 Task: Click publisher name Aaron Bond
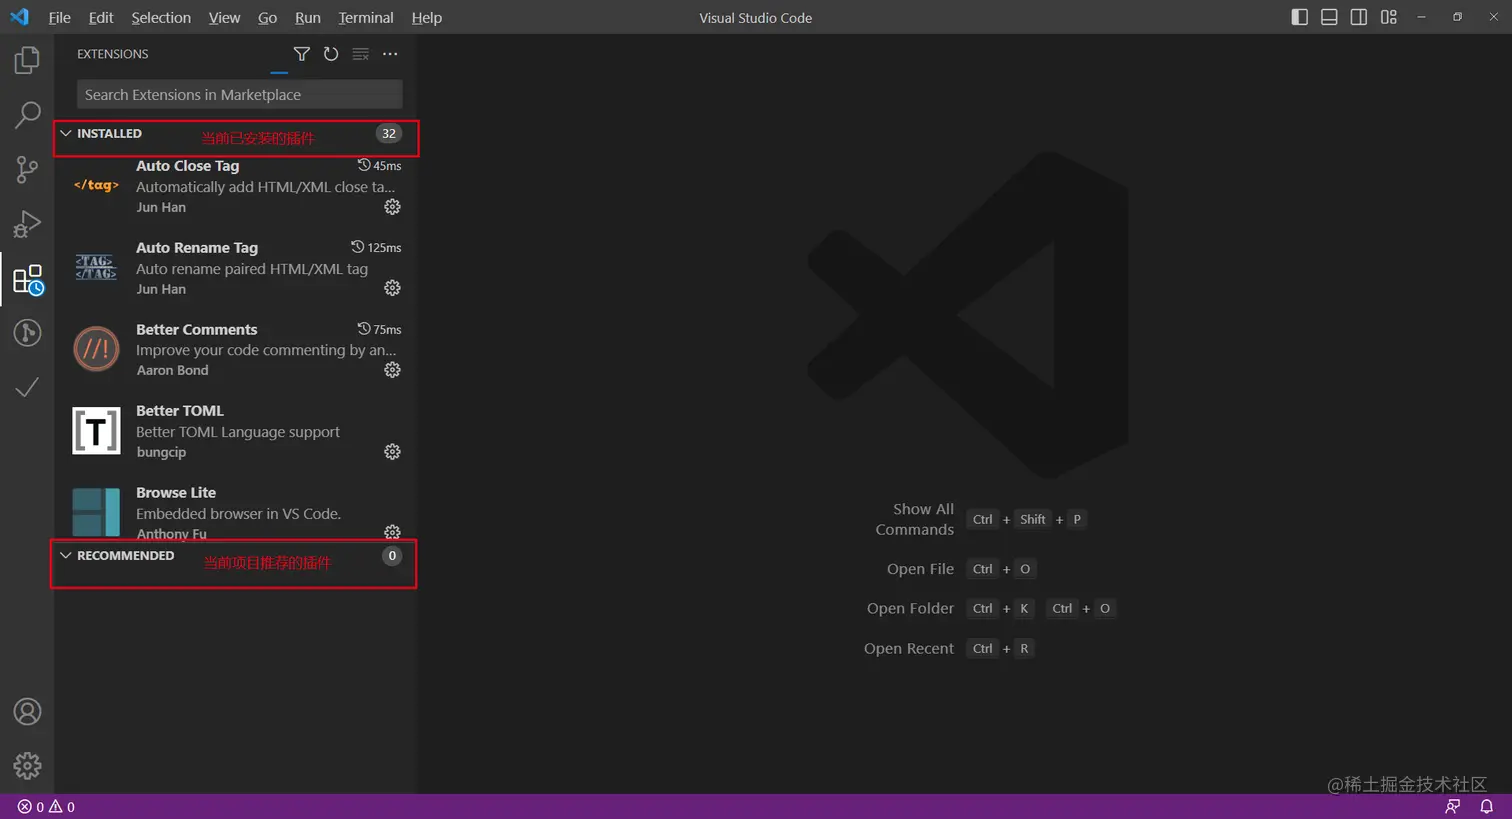pos(173,370)
